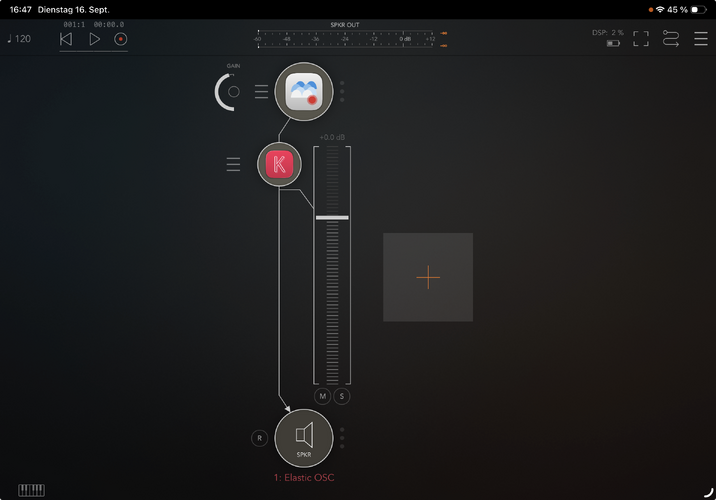Screen dimensions: 716x500
Task: Open the on-screen piano keyboard
Action: [32, 490]
